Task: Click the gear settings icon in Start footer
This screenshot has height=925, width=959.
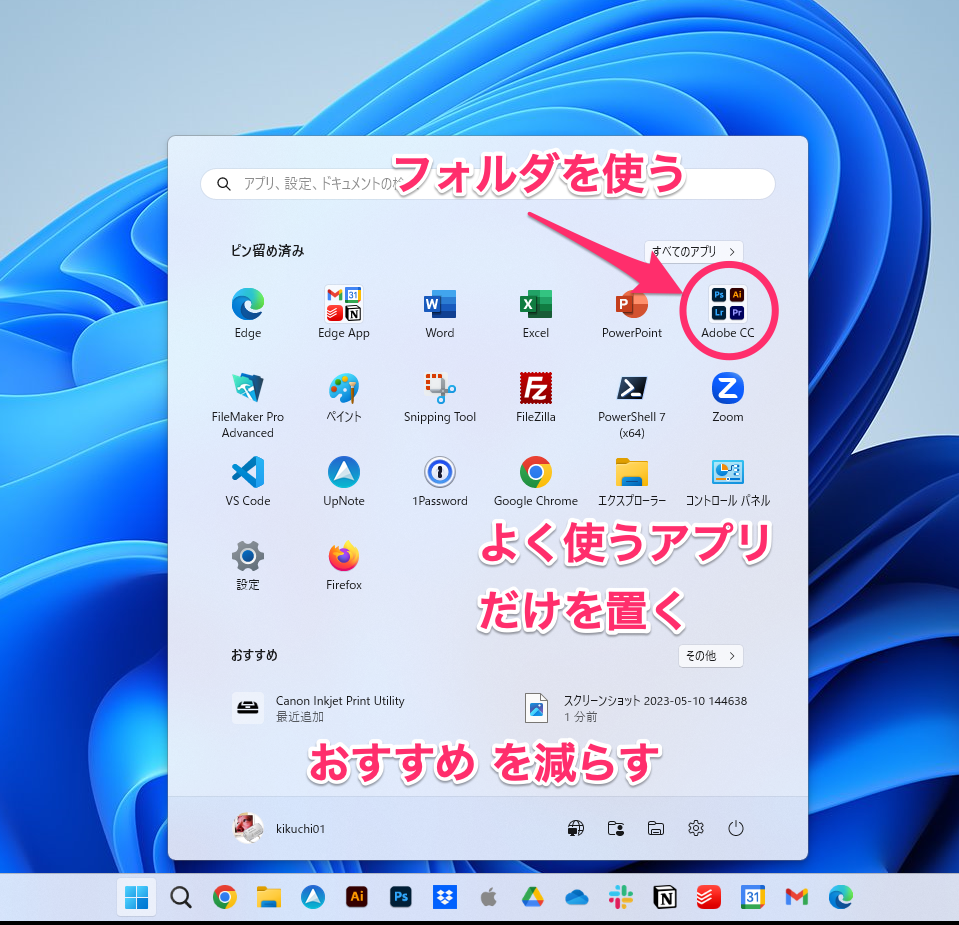Action: tap(696, 828)
